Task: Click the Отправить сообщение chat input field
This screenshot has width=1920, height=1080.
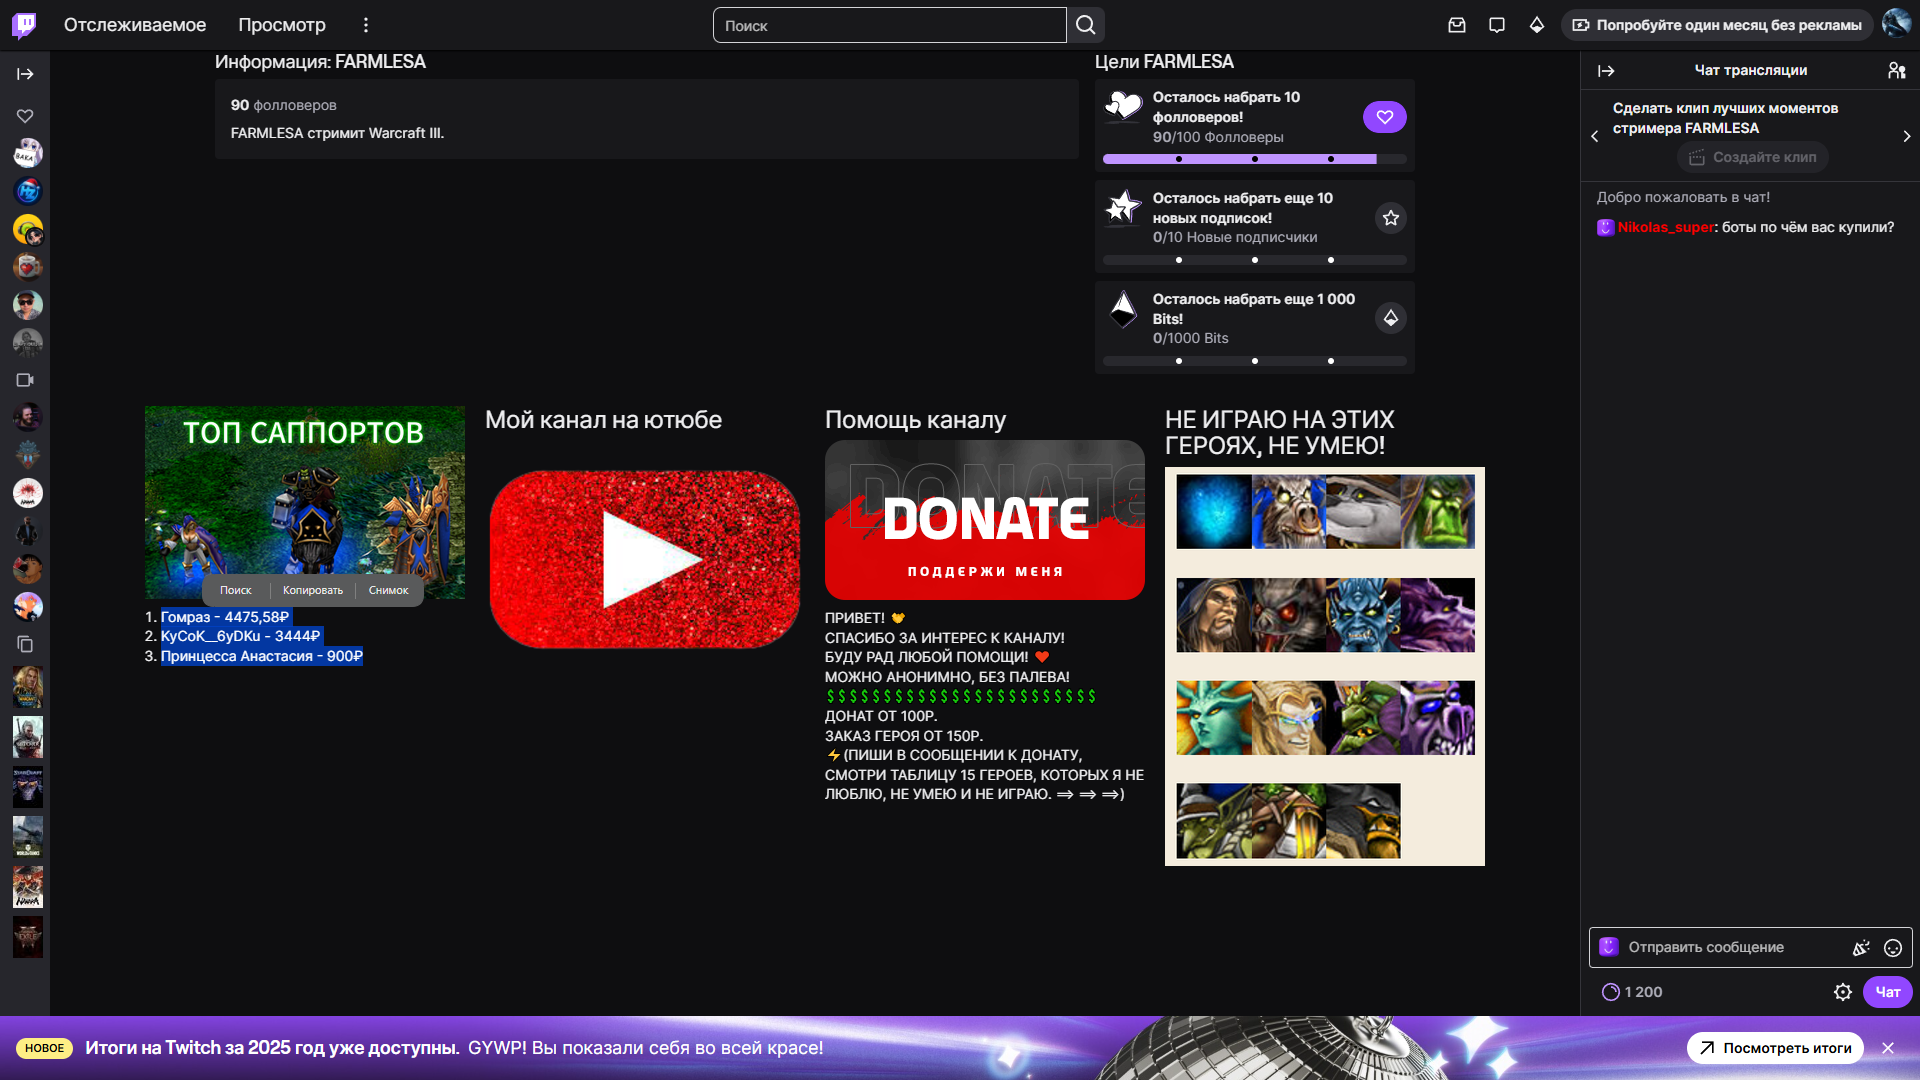Action: tap(1730, 948)
